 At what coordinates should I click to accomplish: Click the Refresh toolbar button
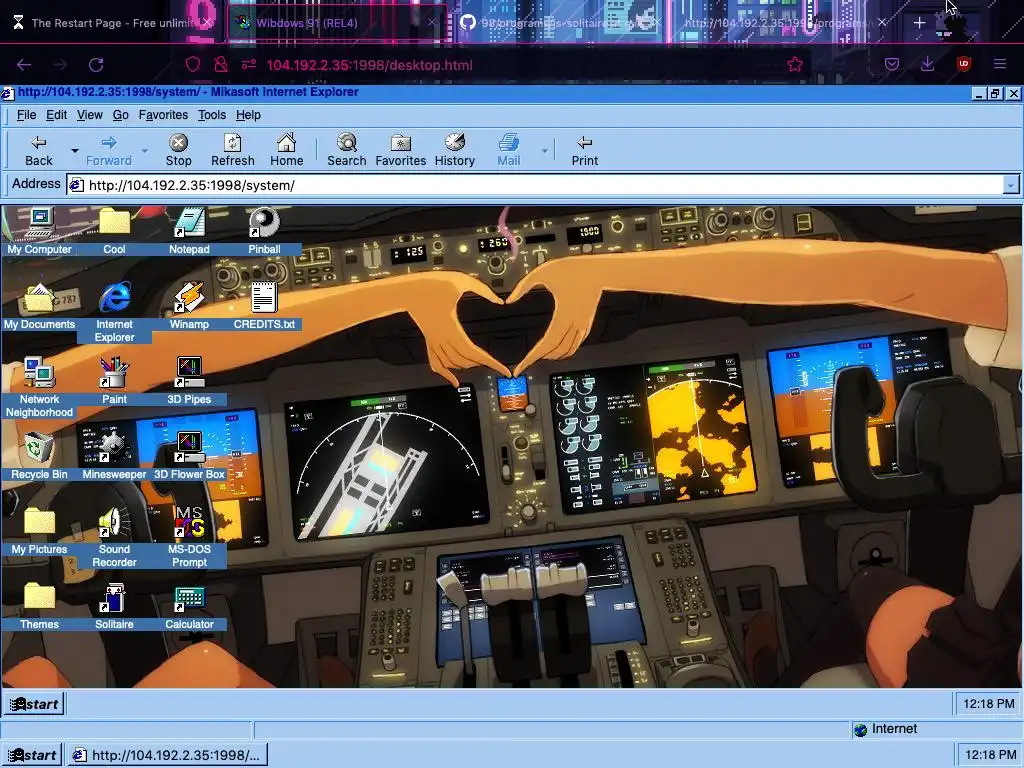(232, 151)
